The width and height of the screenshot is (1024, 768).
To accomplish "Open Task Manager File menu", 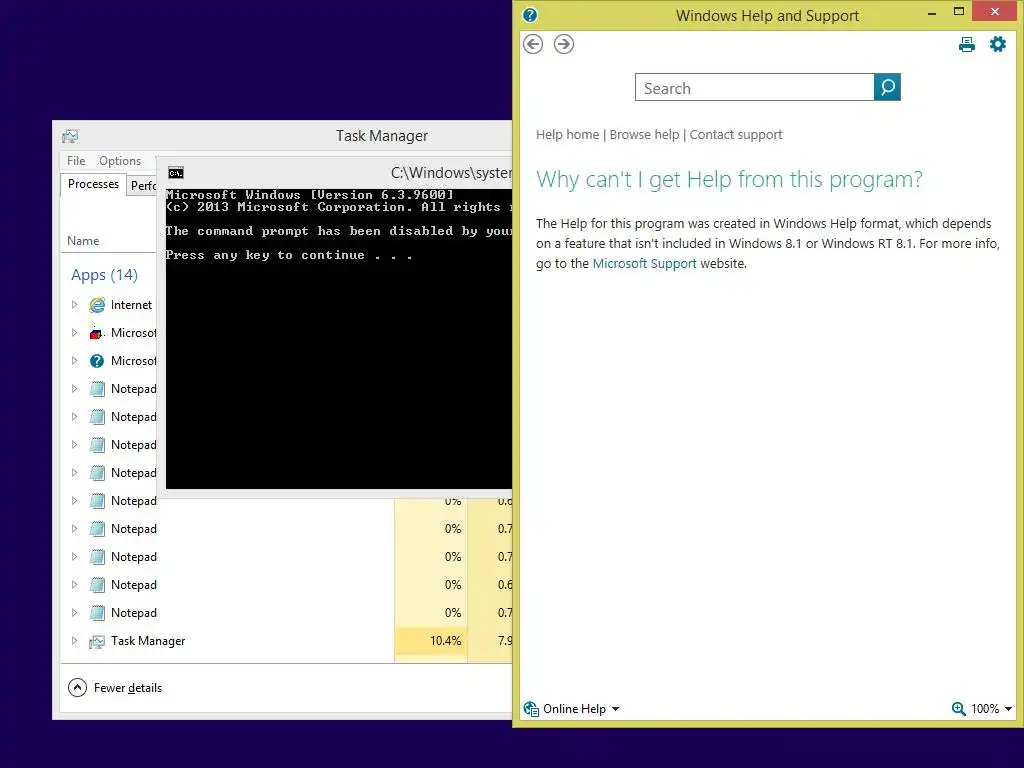I will click(76, 161).
